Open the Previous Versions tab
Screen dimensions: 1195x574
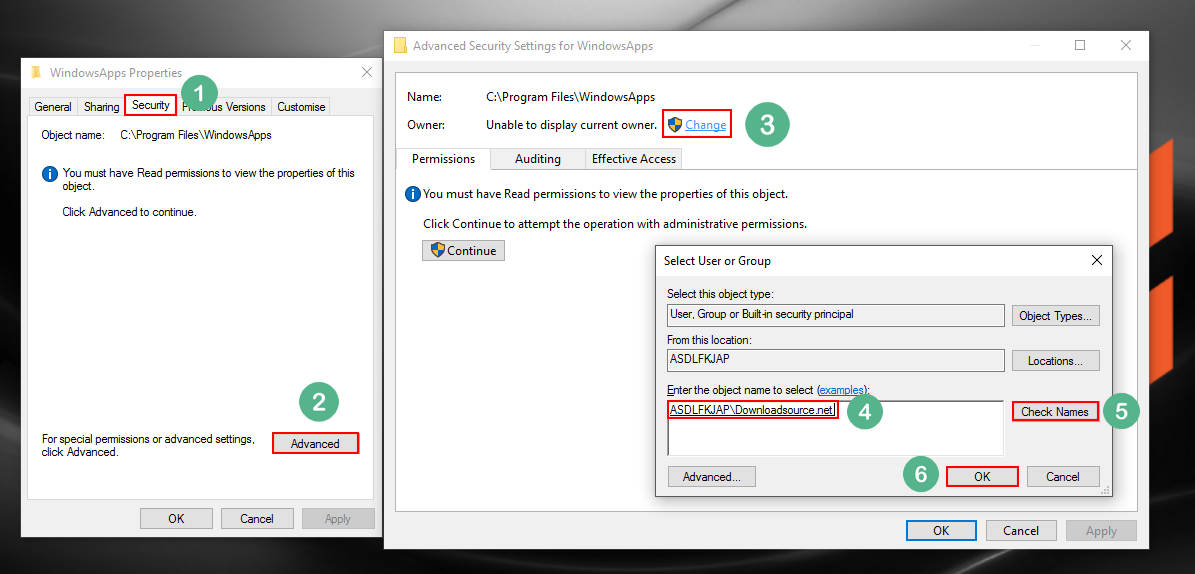point(223,107)
